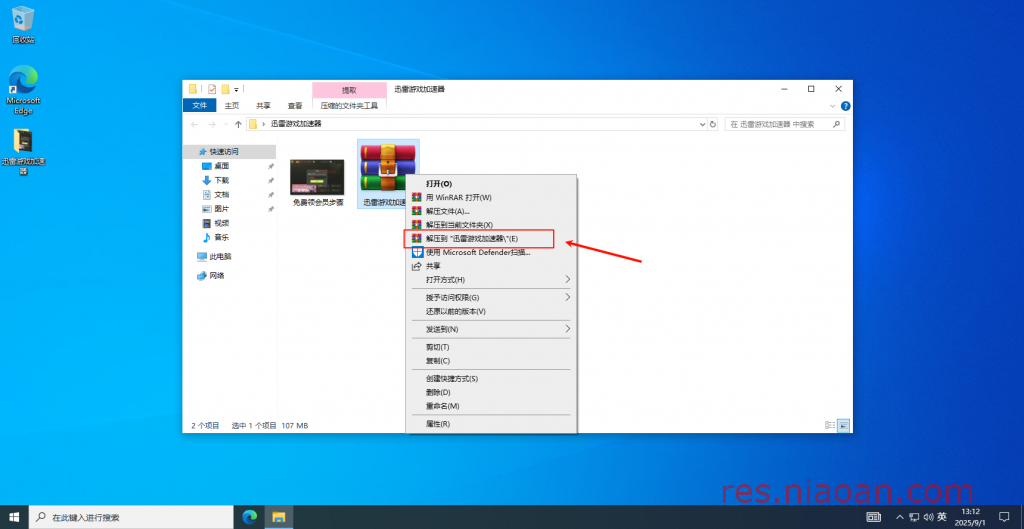Choose 解压文件(A)... menu entry
The height and width of the screenshot is (529, 1024).
pos(491,211)
